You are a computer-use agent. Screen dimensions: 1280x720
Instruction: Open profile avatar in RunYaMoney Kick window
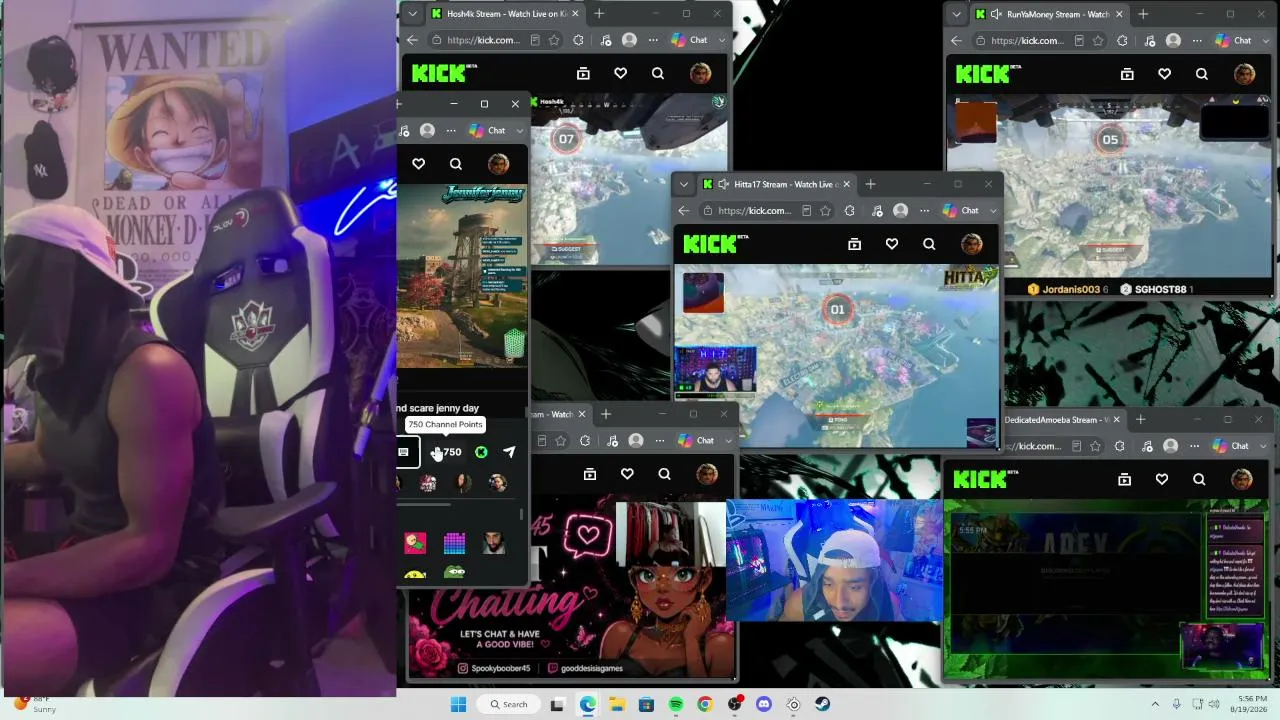click(x=1245, y=73)
